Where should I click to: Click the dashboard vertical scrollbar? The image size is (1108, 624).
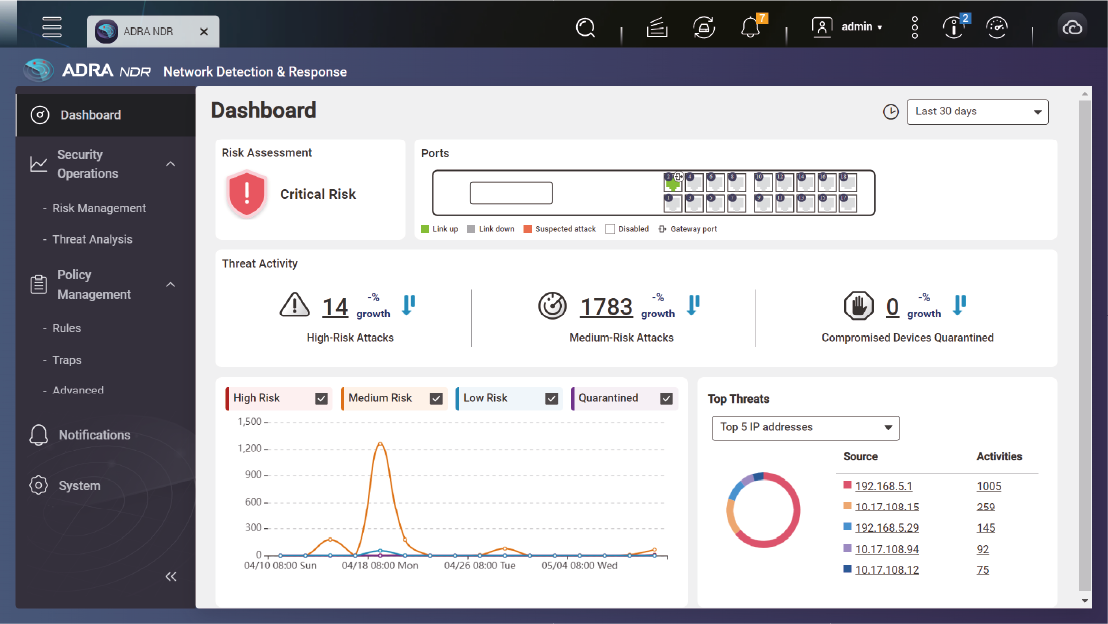pos(1085,346)
